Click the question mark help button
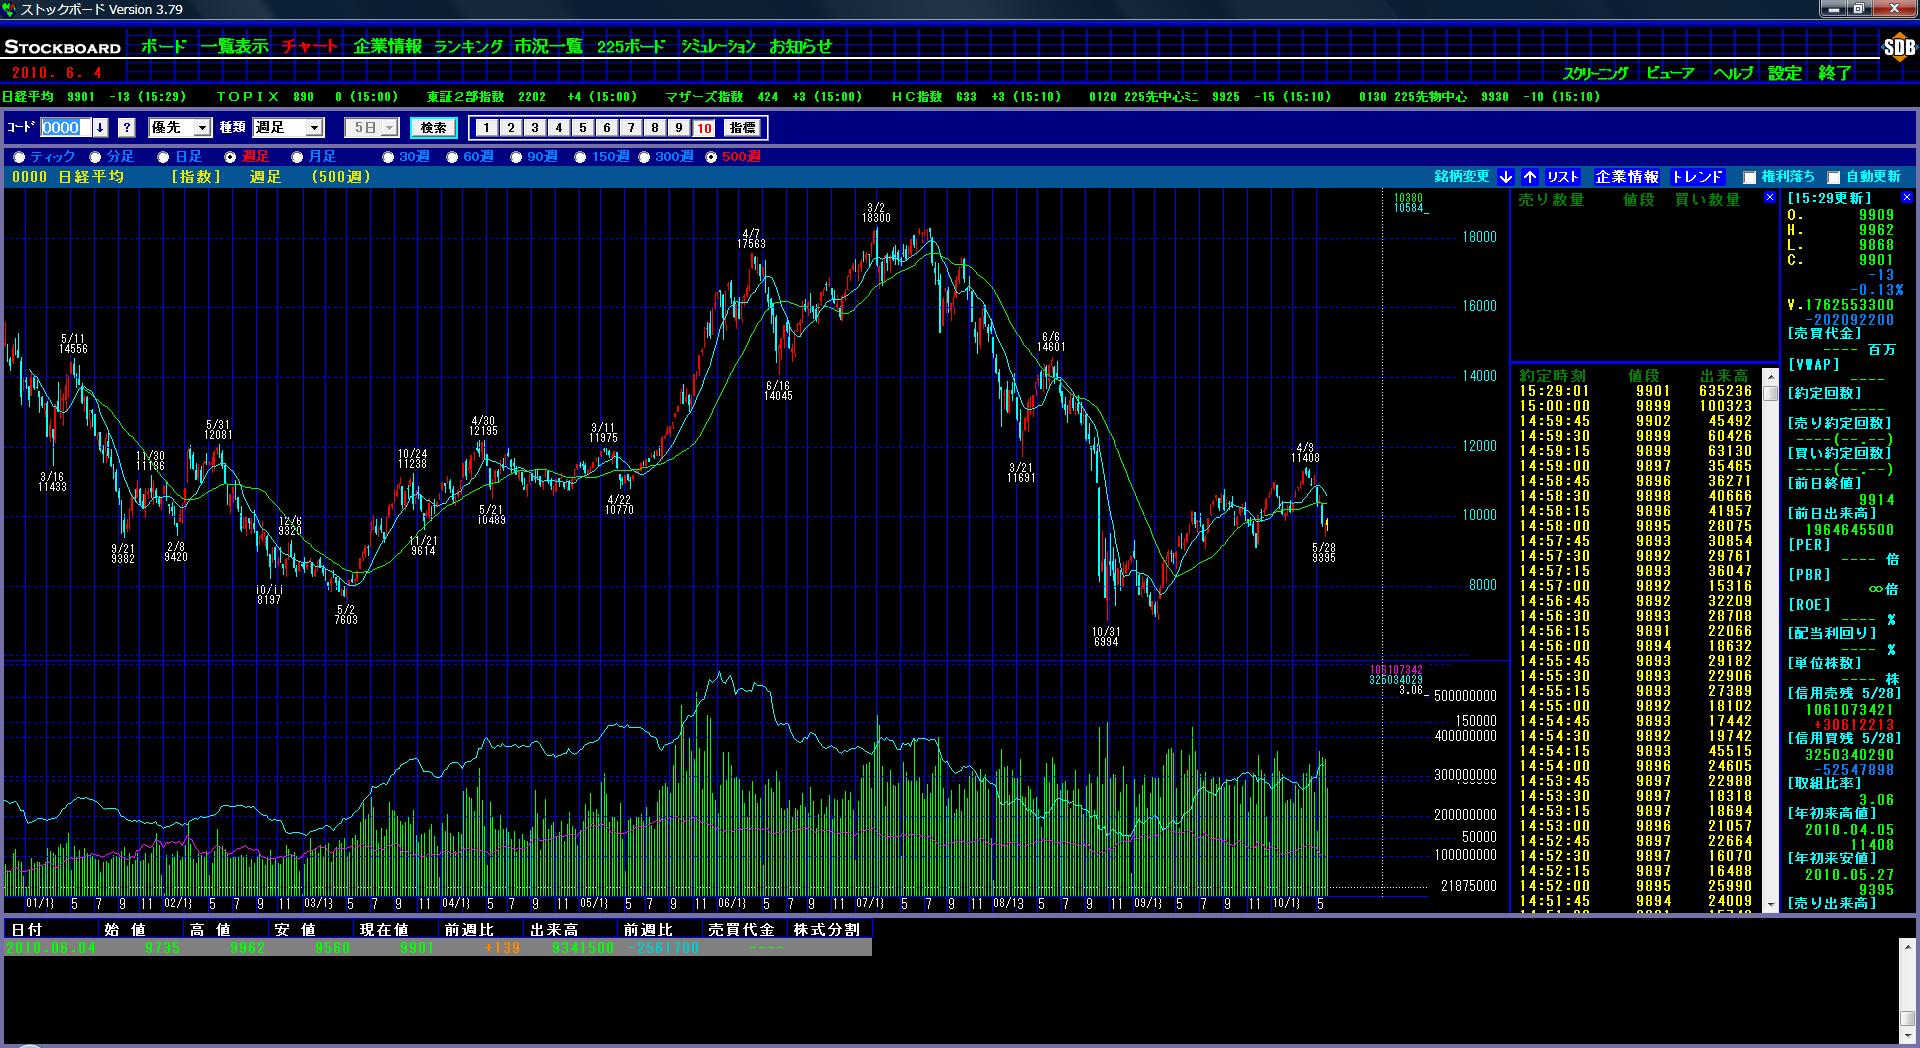The image size is (1920, 1048). click(x=126, y=128)
